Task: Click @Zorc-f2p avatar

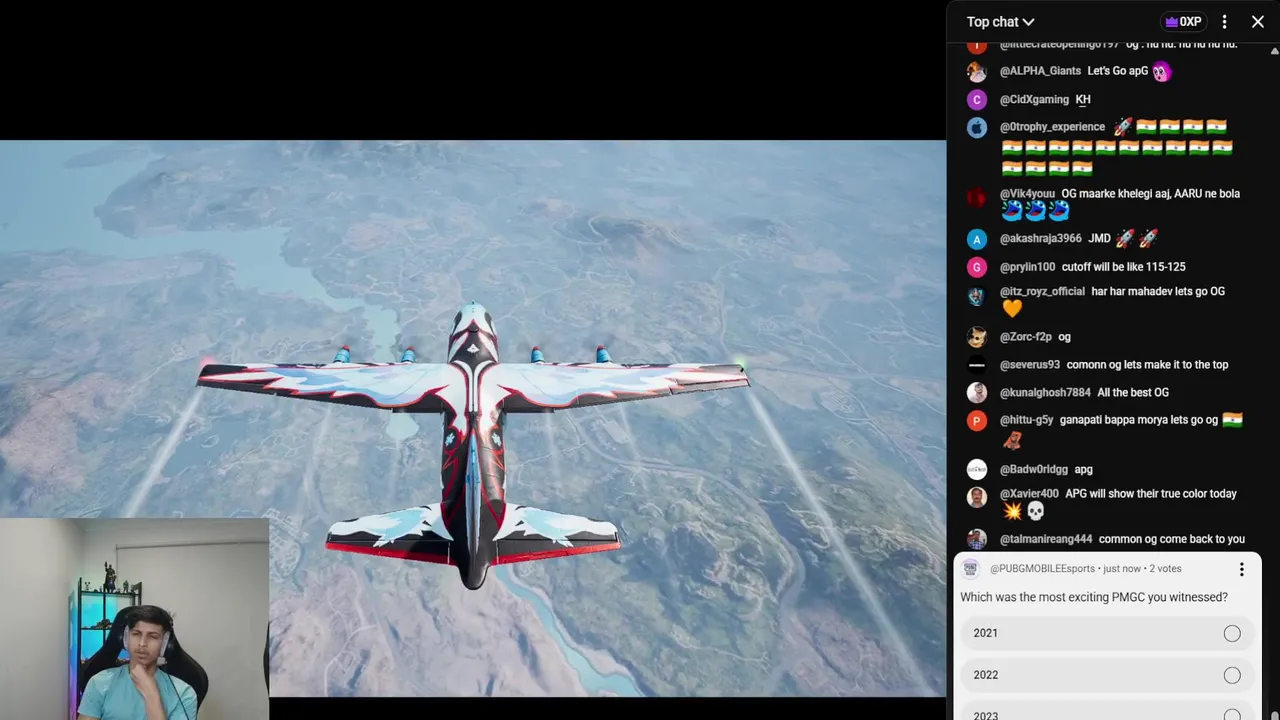Action: pos(977,337)
